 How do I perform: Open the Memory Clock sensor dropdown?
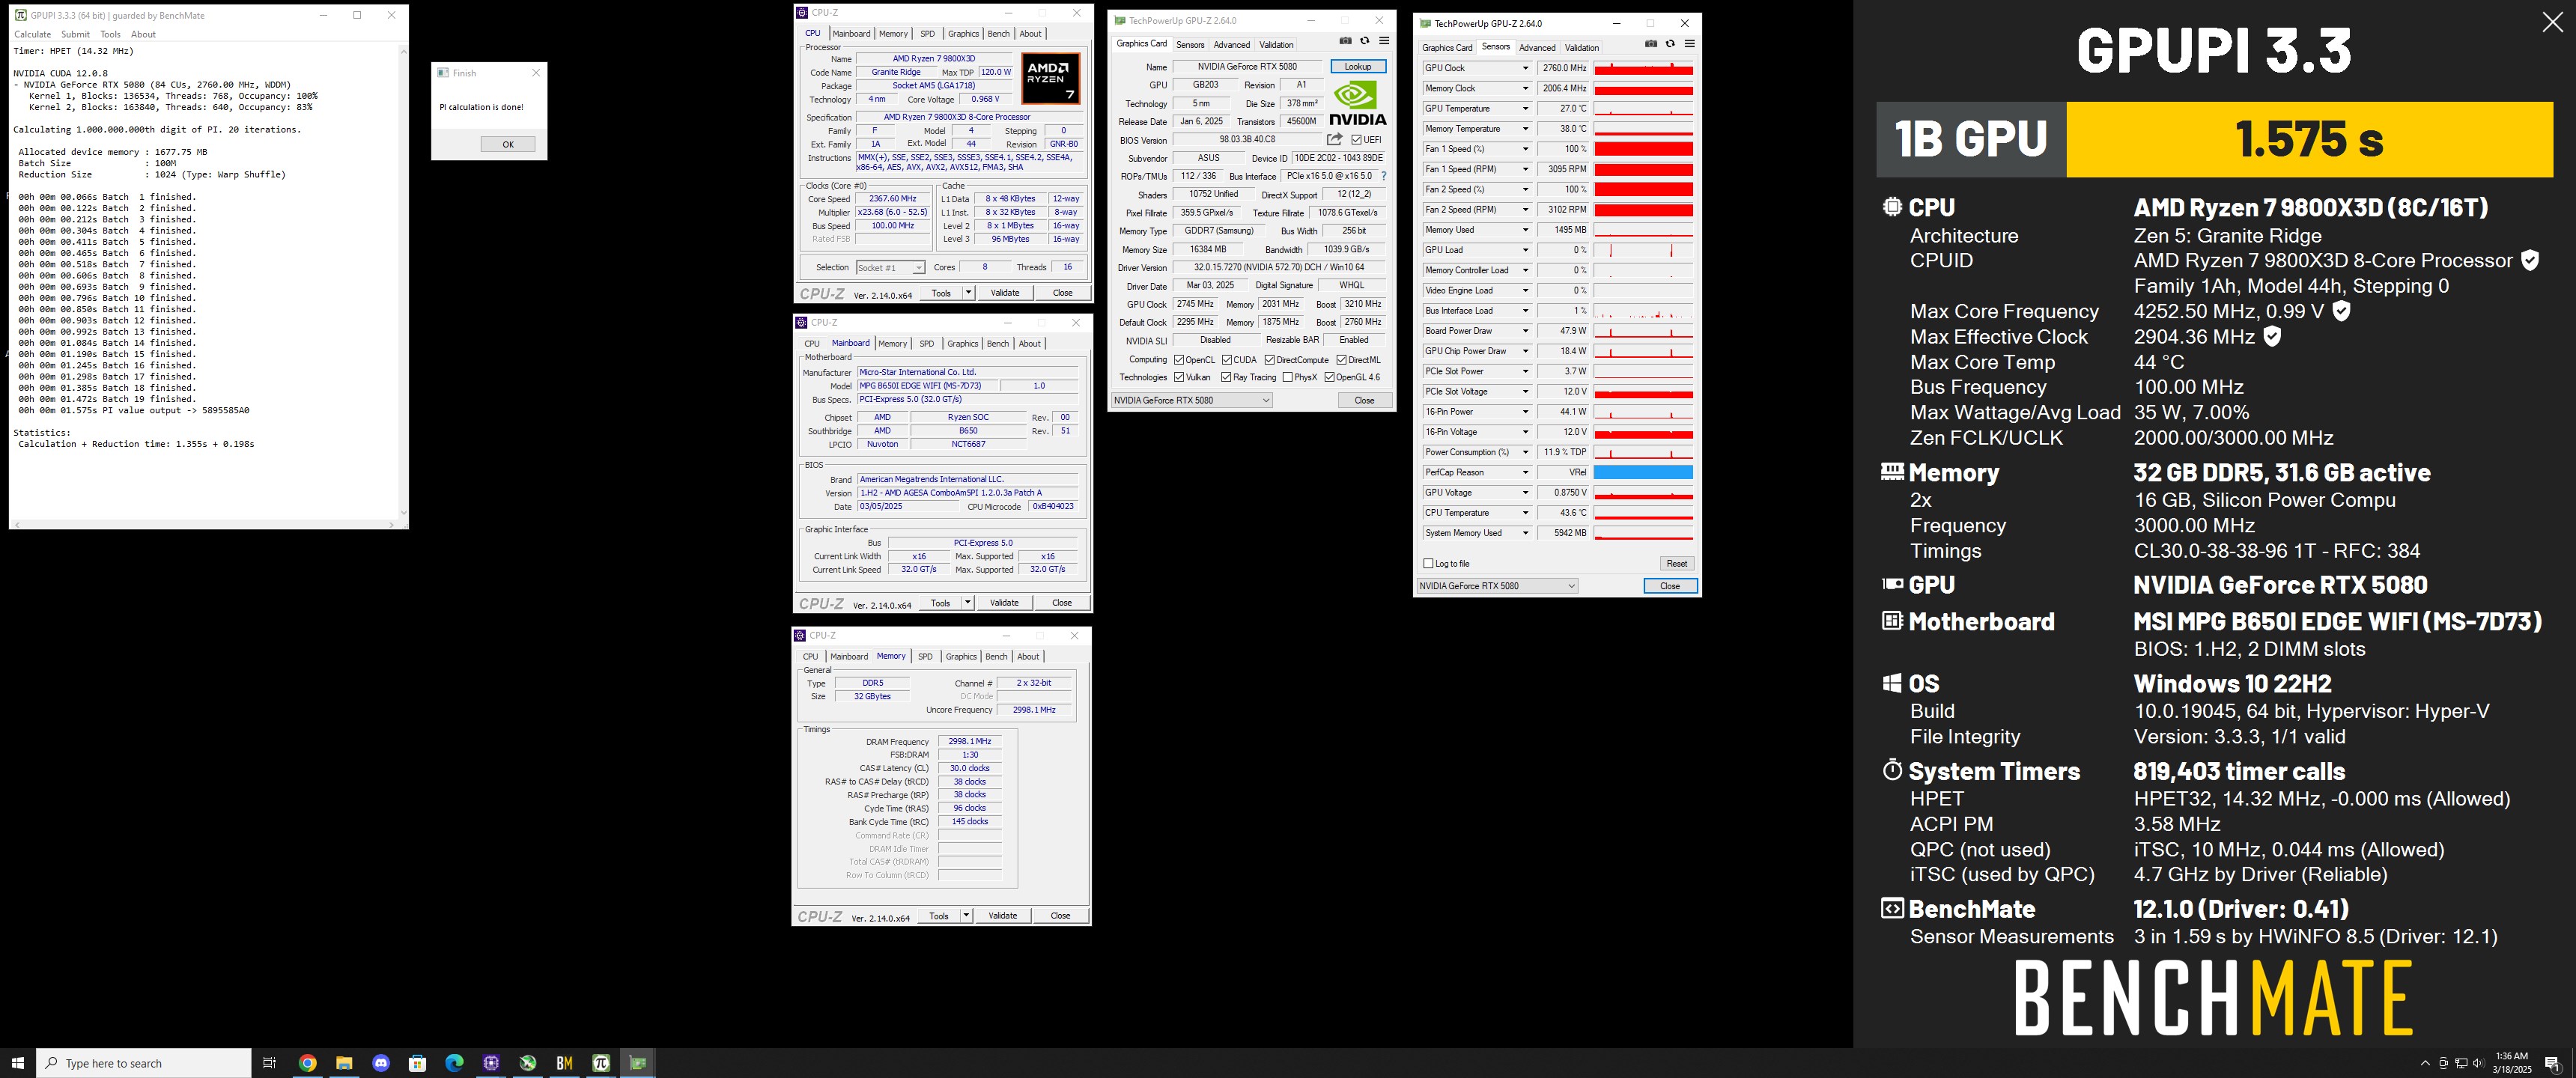(x=1525, y=88)
